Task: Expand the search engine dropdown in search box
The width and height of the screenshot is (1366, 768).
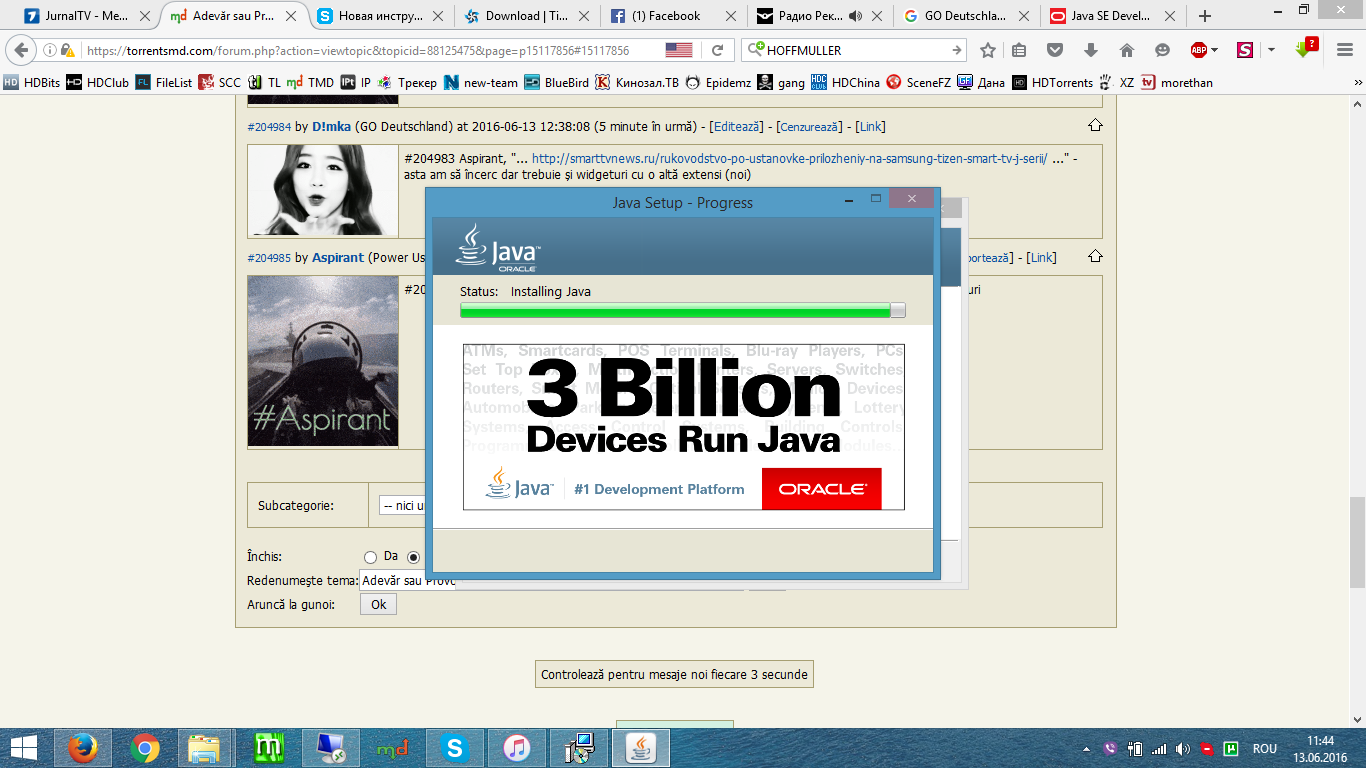Action: tap(756, 50)
